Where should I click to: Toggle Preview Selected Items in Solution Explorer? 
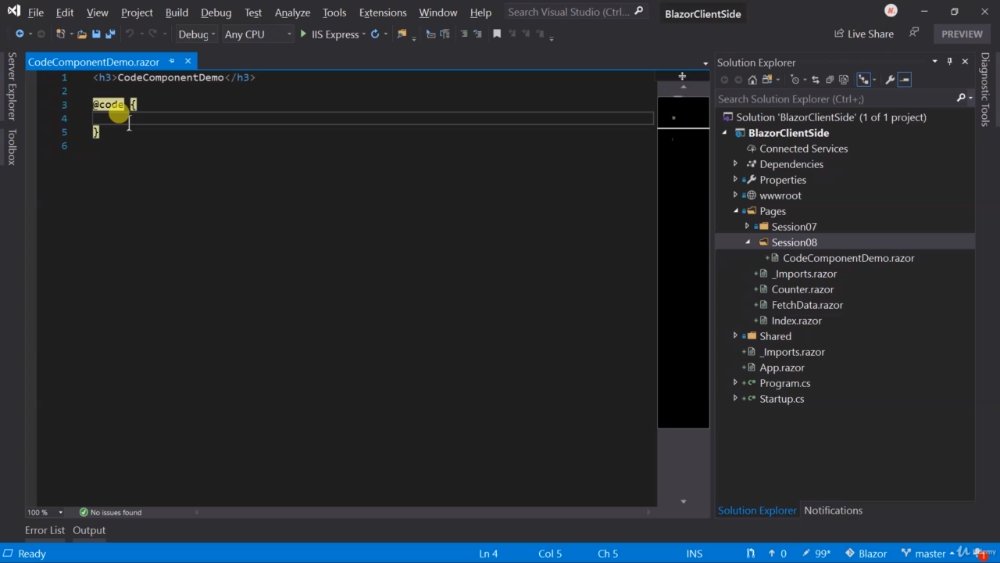[x=904, y=80]
